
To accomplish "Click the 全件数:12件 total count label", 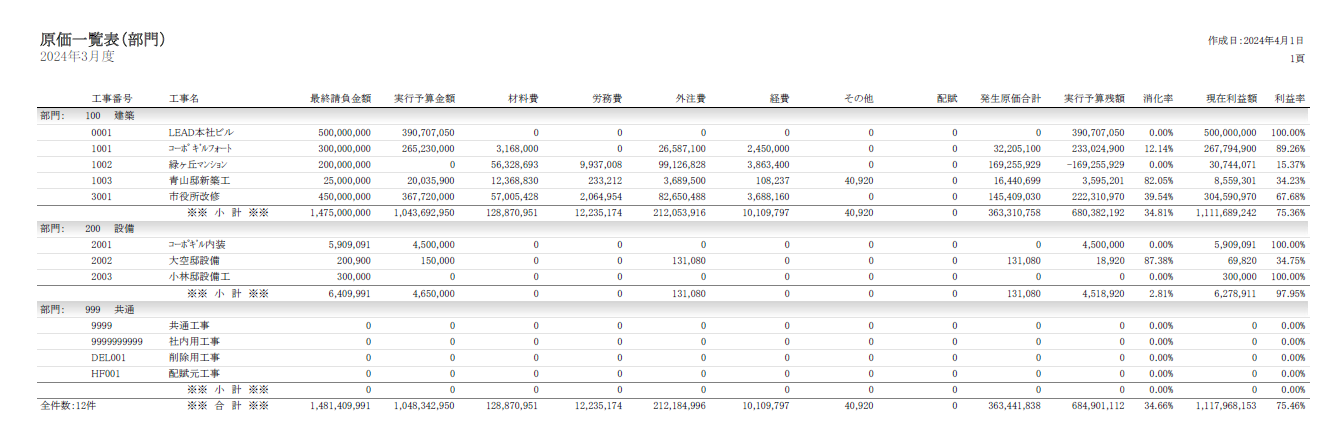I will tap(68, 406).
